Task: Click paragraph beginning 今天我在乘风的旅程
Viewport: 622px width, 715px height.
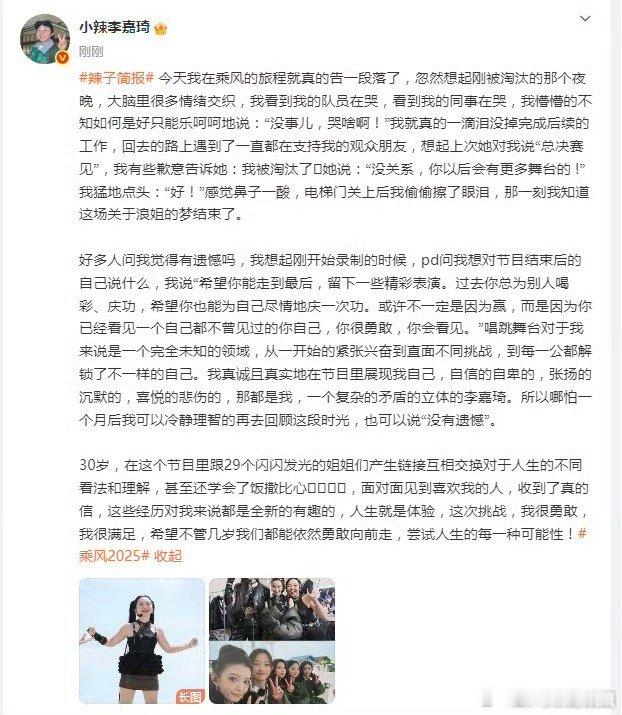Action: coord(335,146)
